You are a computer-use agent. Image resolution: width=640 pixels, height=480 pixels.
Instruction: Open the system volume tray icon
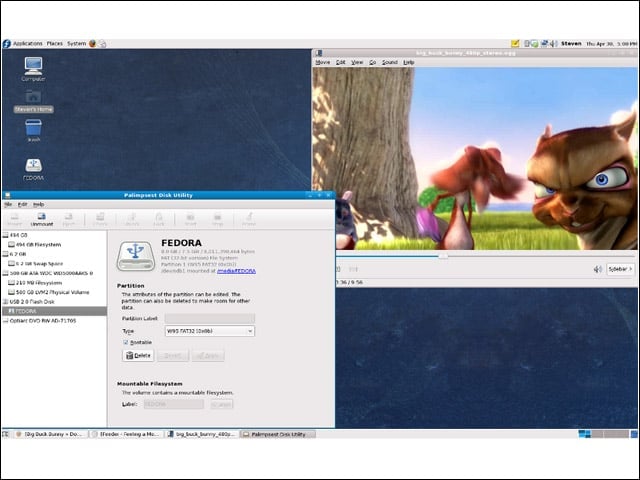coord(553,43)
